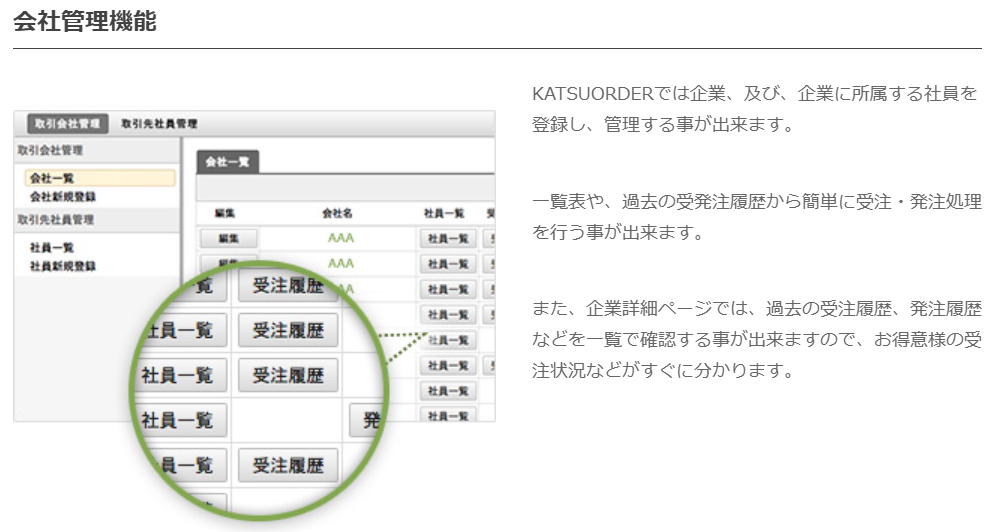Click the topmost 受注履歴 button in the magnifier

click(288, 285)
